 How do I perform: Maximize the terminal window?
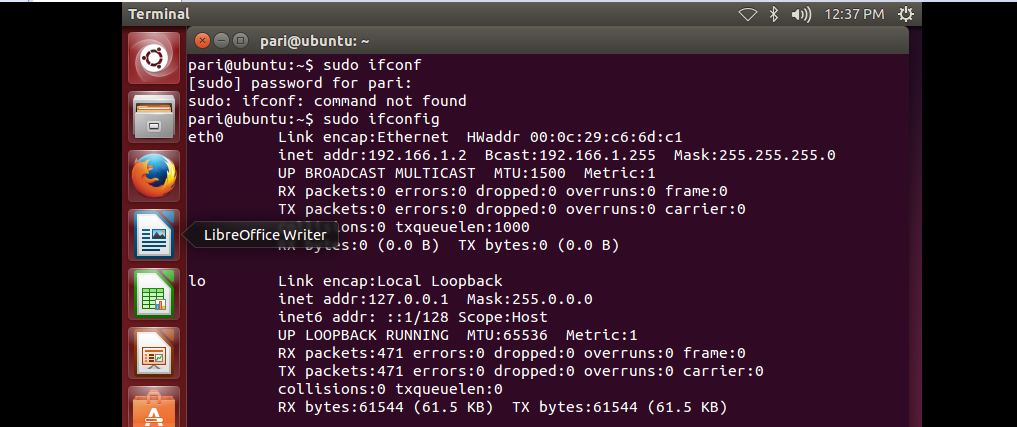(x=241, y=41)
